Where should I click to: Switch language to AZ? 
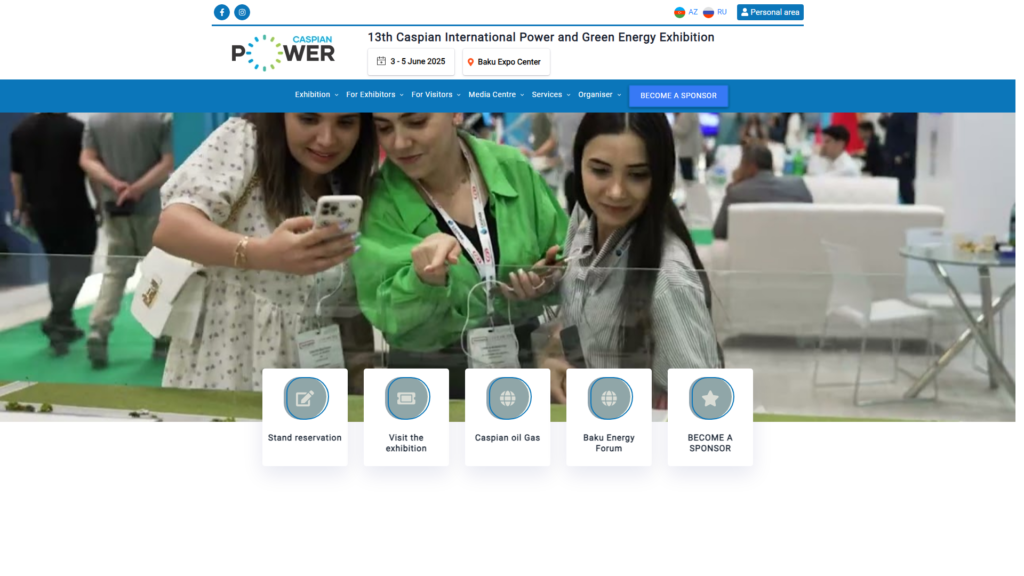(x=693, y=12)
